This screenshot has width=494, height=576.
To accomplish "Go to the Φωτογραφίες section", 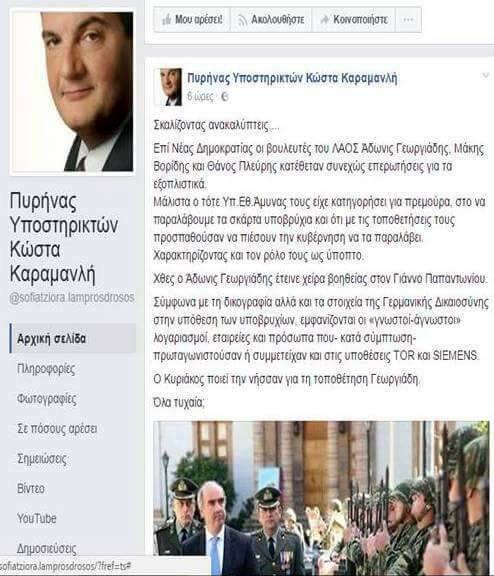I will 47,399.
